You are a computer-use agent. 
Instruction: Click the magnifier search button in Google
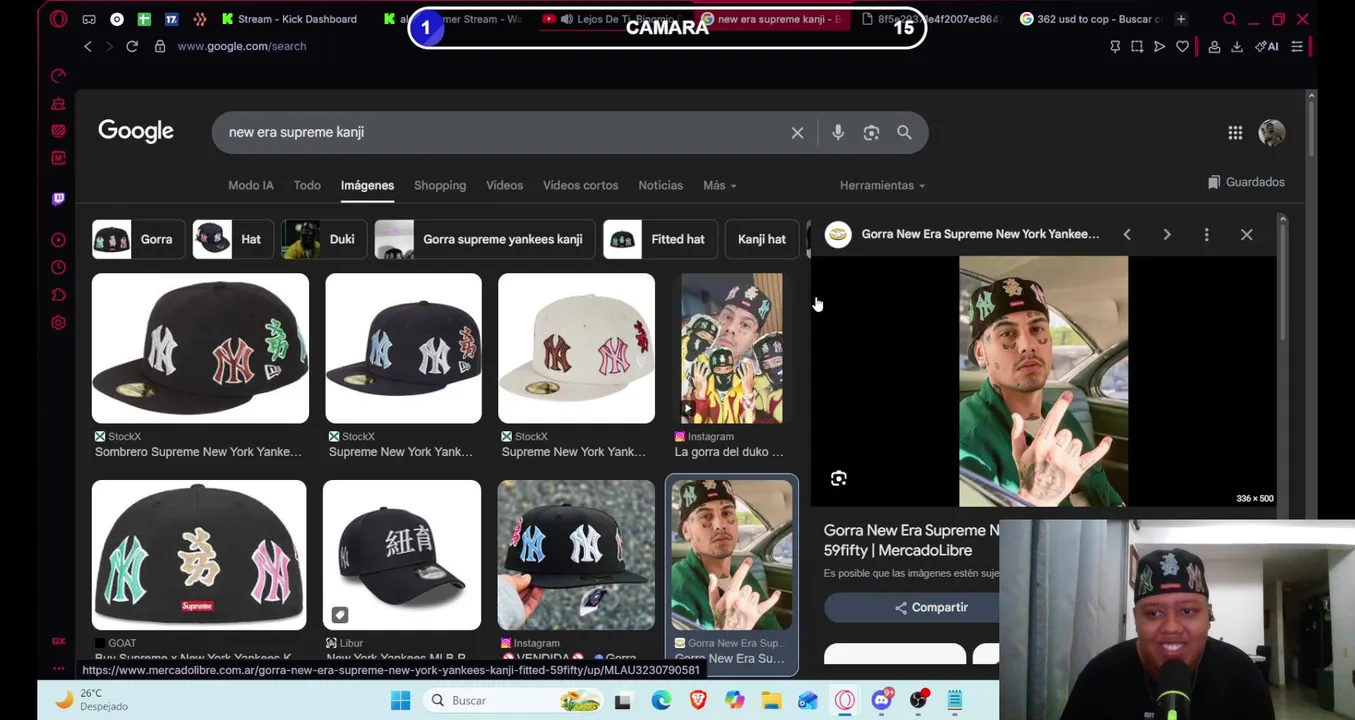904,133
